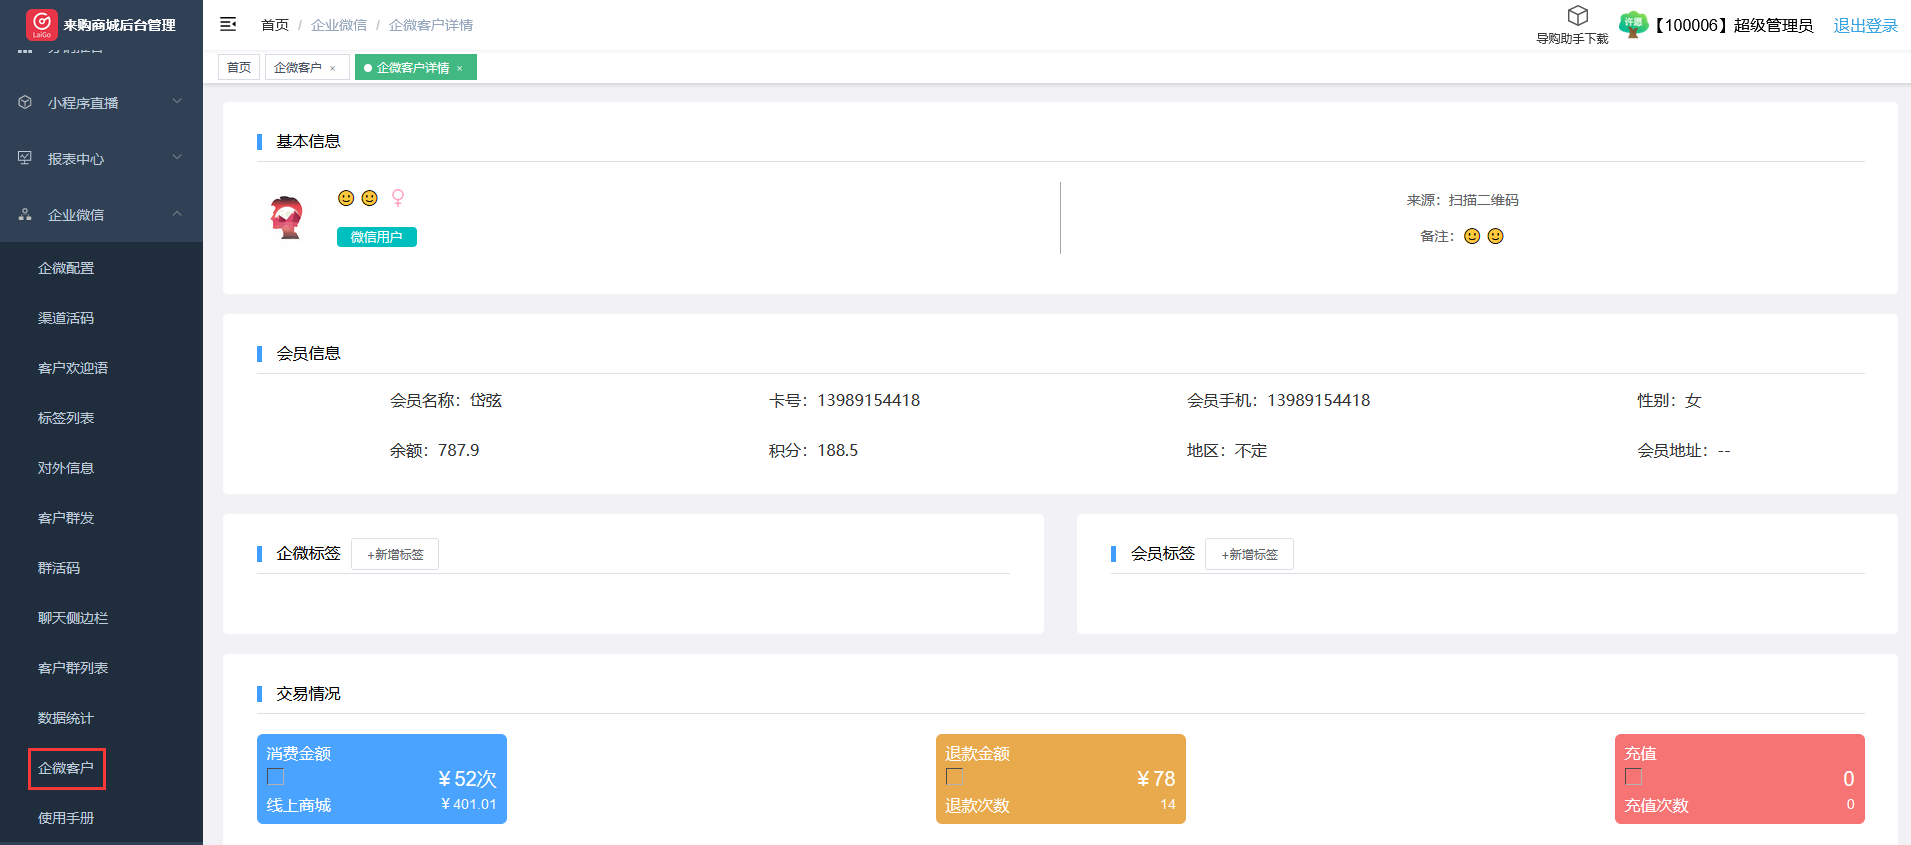Switch to the 首页 tab

[x=239, y=67]
